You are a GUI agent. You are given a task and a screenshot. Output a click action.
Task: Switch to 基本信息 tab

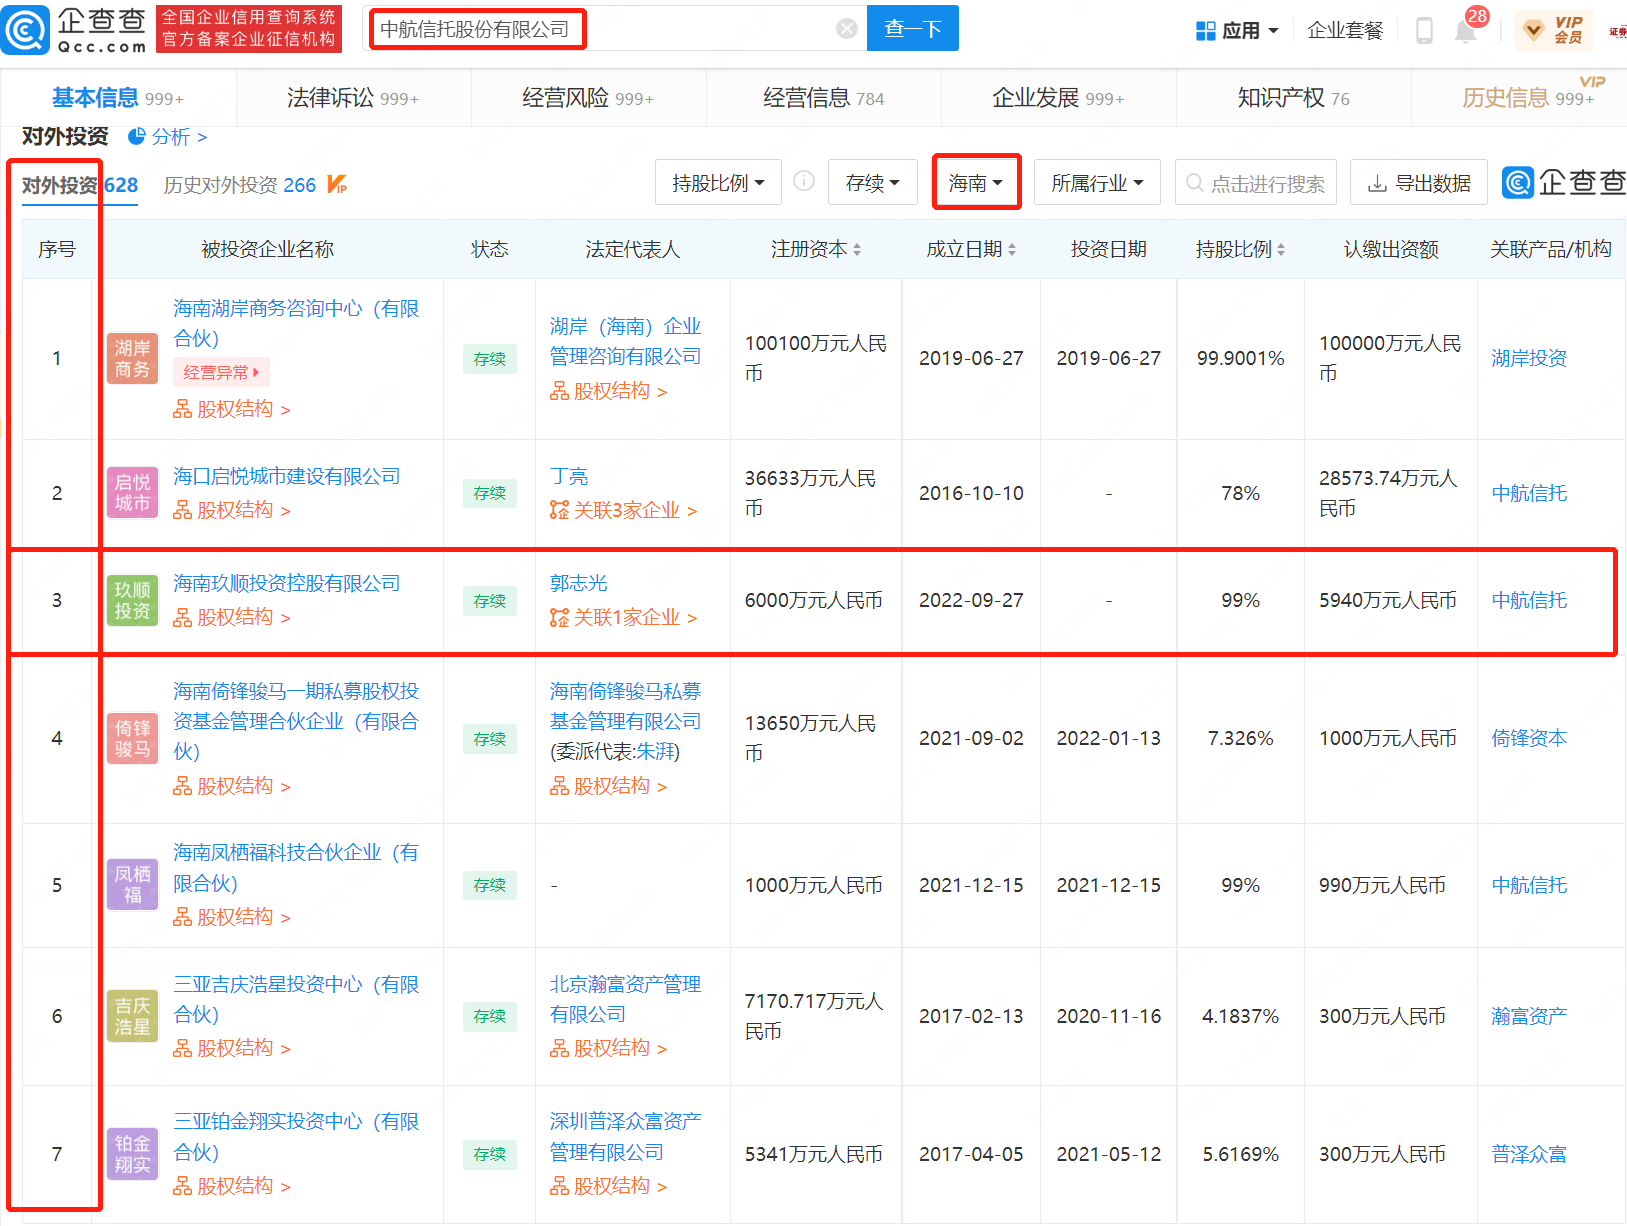(x=117, y=98)
